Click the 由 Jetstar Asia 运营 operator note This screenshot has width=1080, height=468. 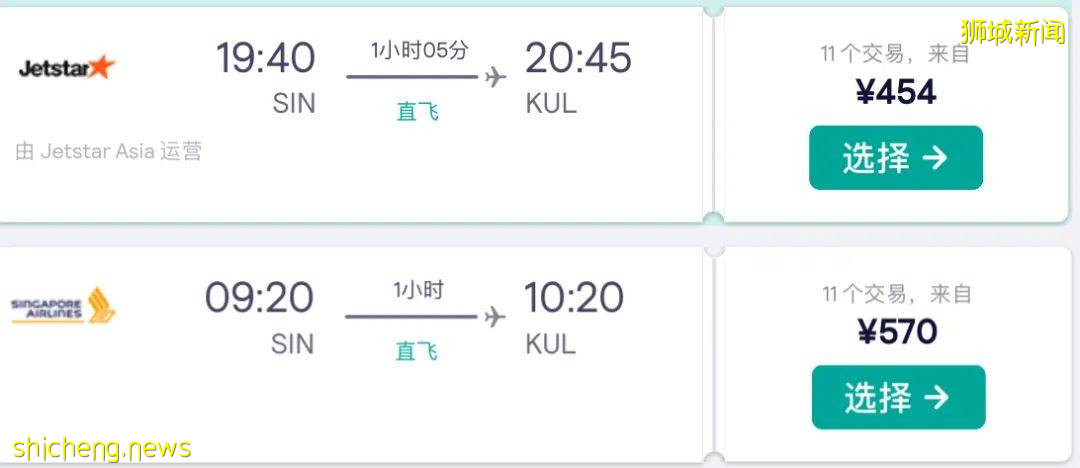[109, 151]
